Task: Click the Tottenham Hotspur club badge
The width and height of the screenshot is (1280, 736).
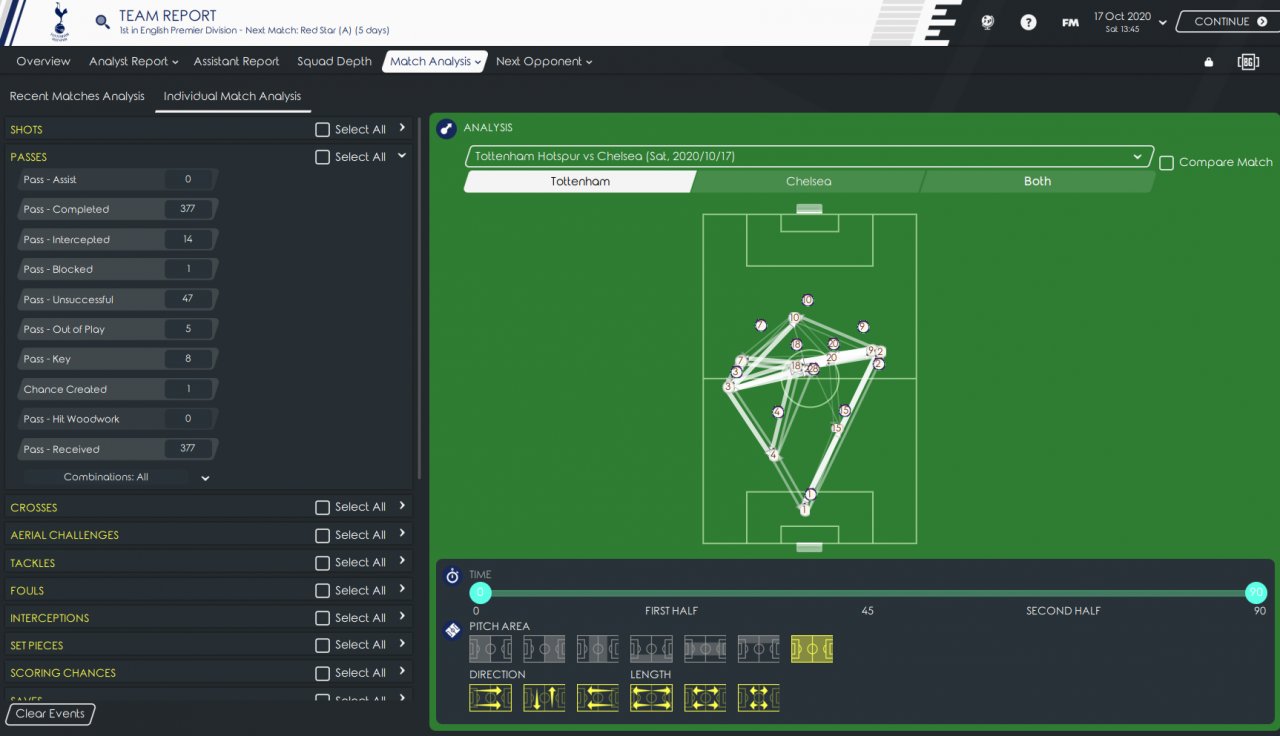Action: point(62,22)
